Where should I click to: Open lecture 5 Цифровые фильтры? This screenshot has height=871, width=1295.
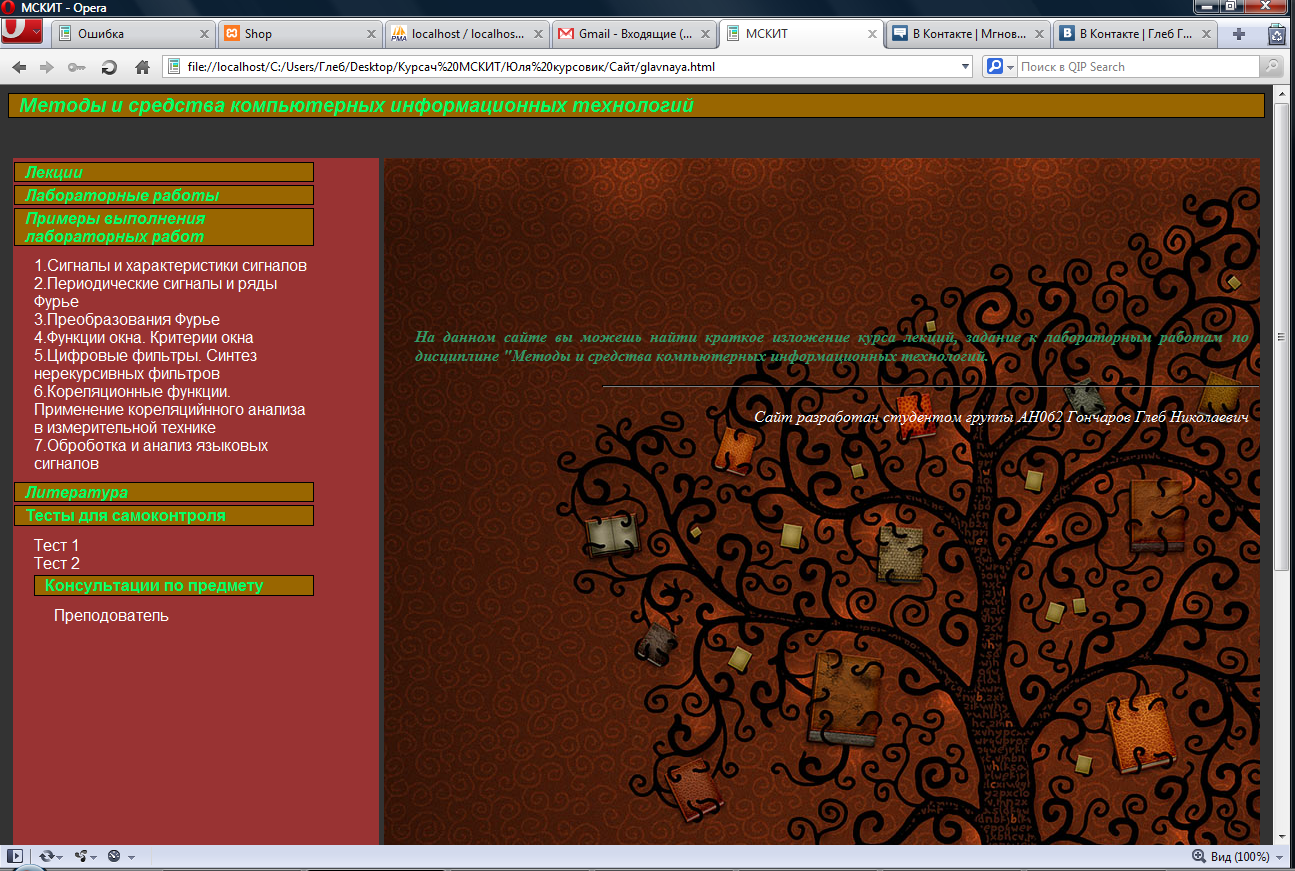tap(146, 364)
